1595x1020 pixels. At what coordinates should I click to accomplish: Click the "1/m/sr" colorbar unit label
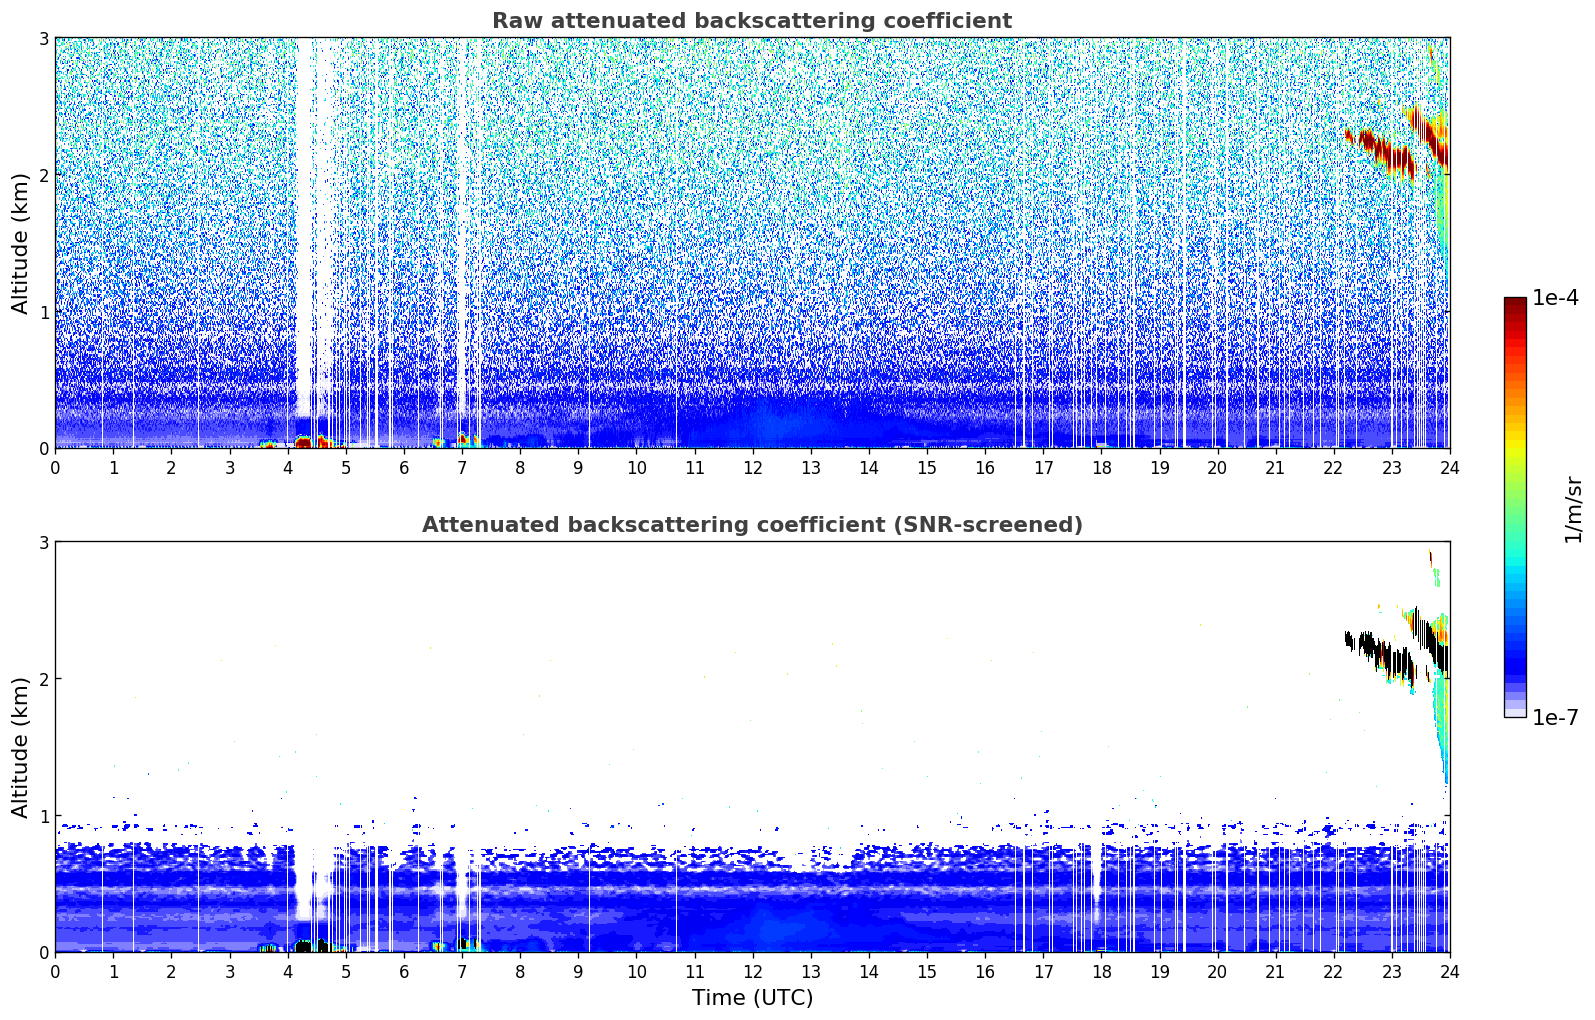(1573, 509)
